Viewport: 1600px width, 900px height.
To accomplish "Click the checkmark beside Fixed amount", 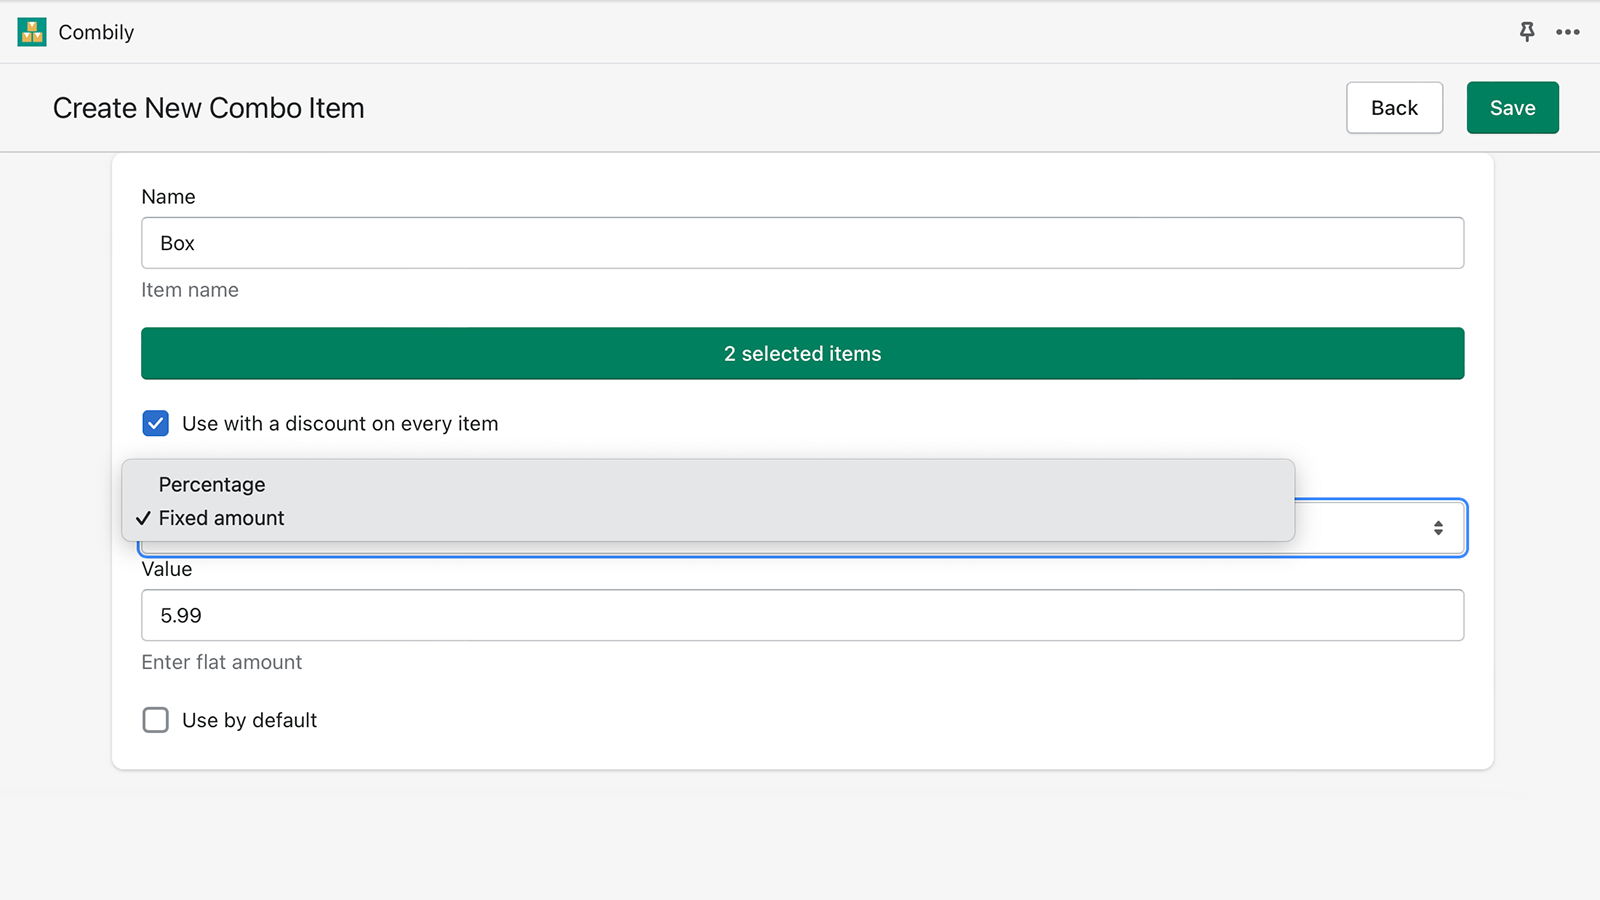I will [144, 518].
